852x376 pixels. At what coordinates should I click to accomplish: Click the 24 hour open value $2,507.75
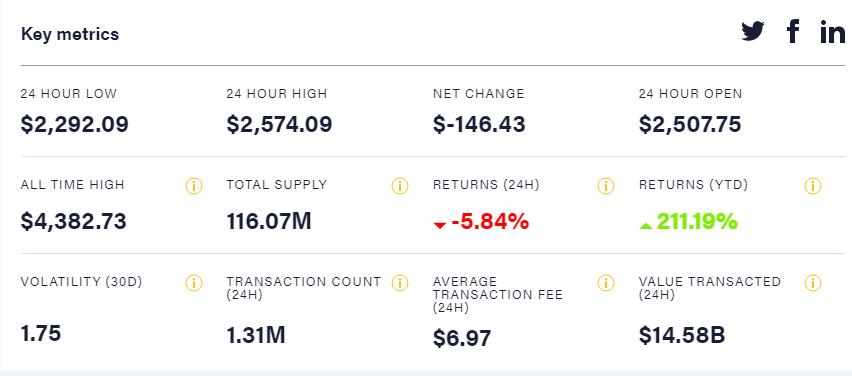click(690, 124)
